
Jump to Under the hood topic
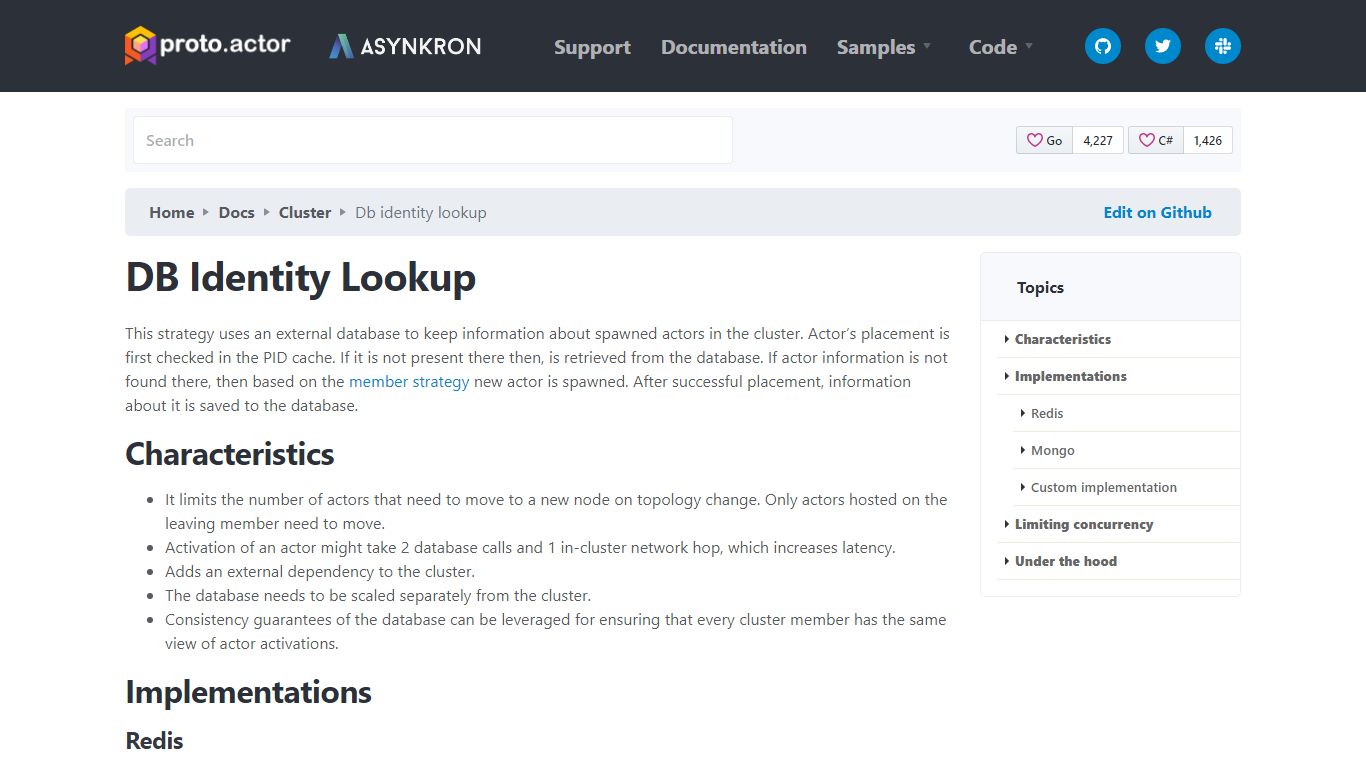(x=1066, y=561)
